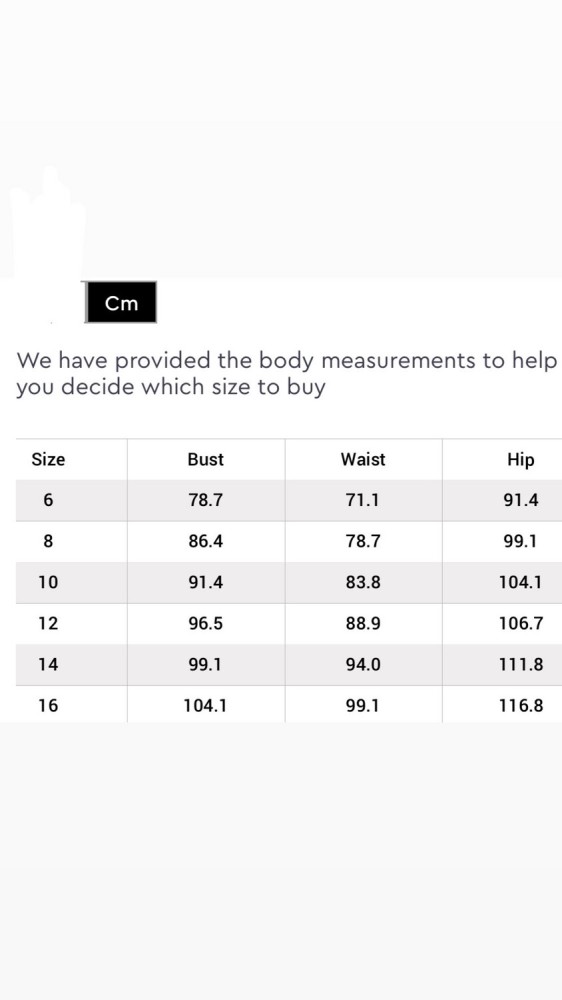The height and width of the screenshot is (1000, 562).
Task: Click the 71.1 waist value
Action: pyautogui.click(x=363, y=500)
